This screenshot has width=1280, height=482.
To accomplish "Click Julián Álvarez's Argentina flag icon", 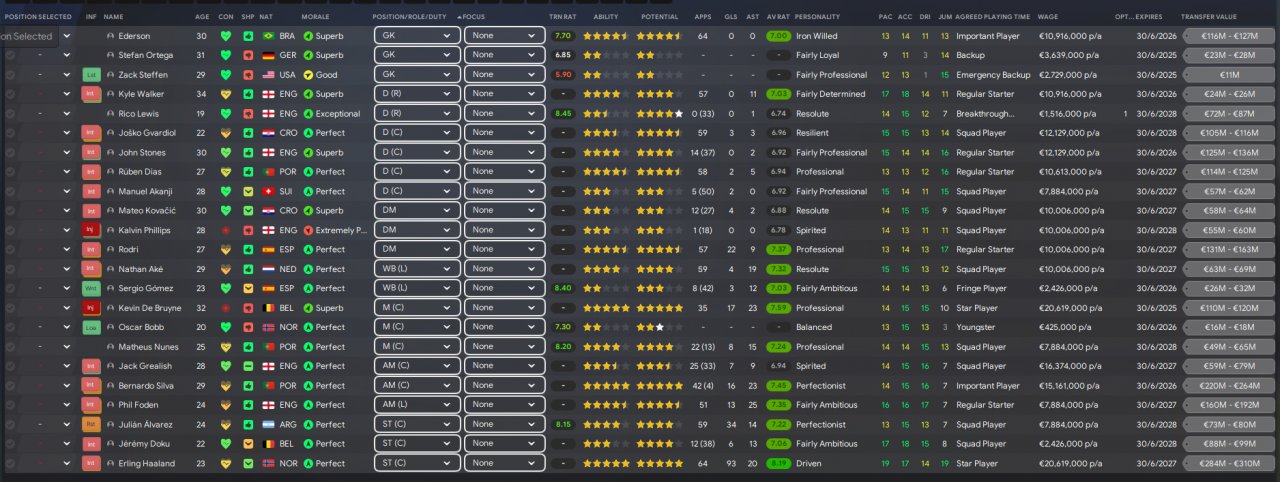I will pyautogui.click(x=268, y=425).
